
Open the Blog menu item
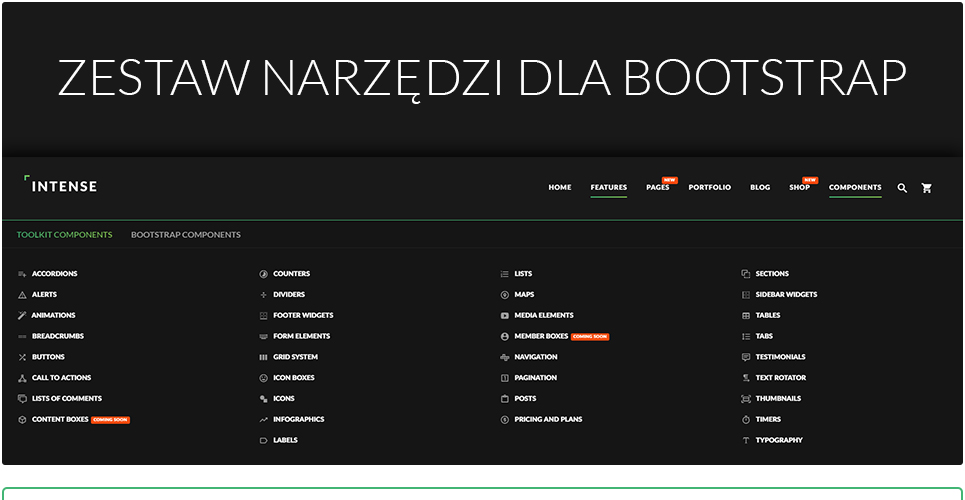[x=760, y=187]
